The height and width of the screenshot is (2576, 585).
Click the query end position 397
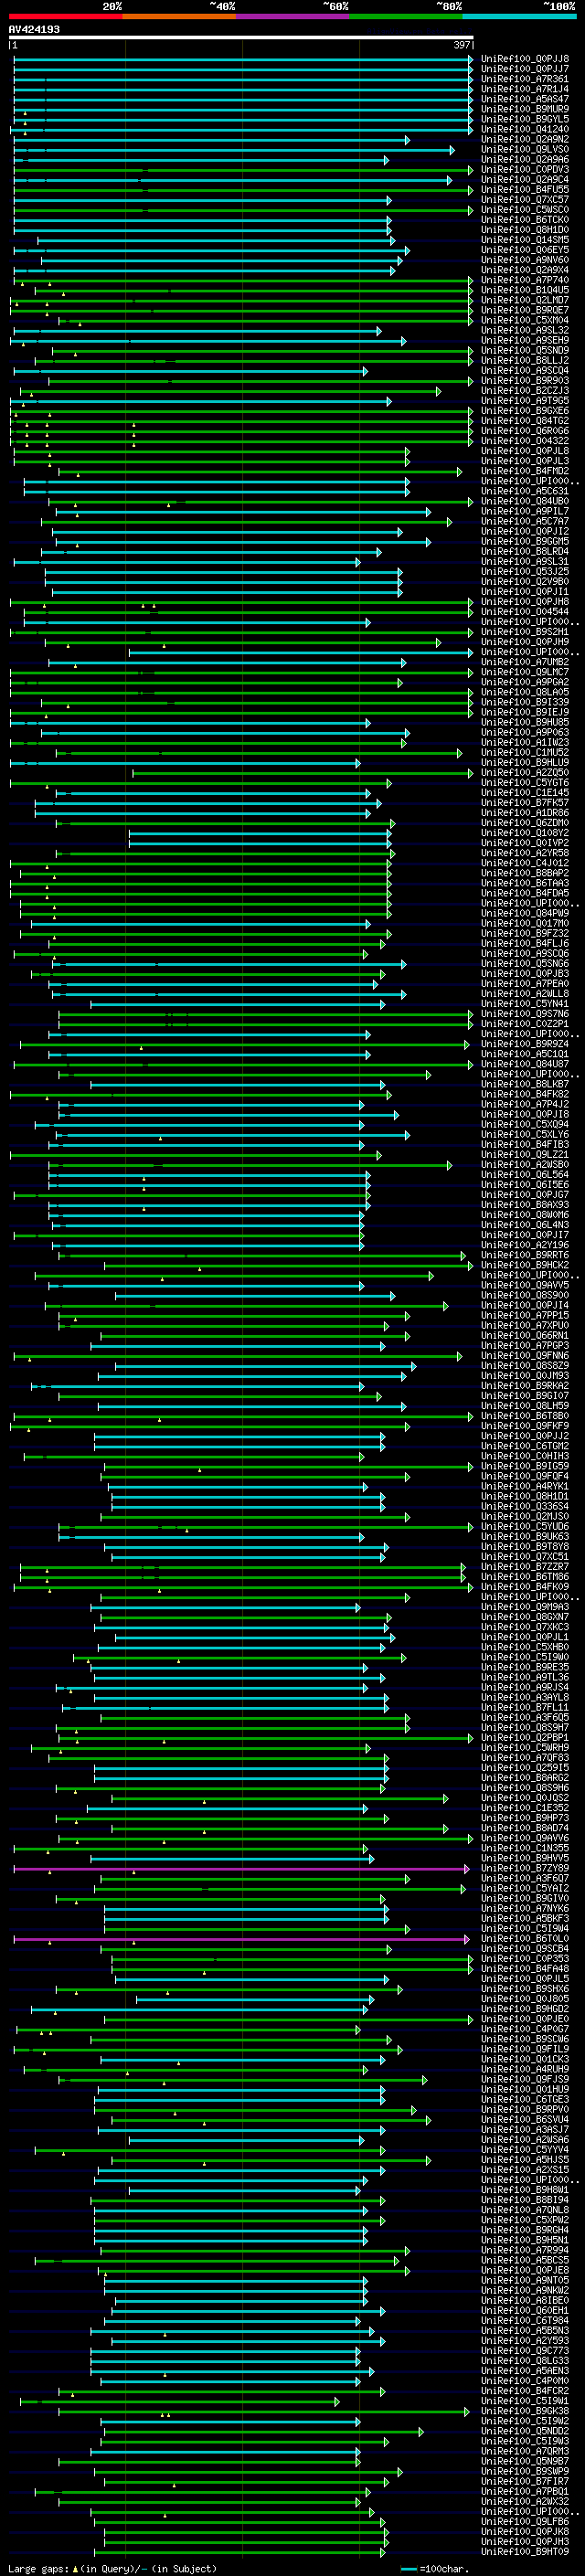(x=462, y=45)
